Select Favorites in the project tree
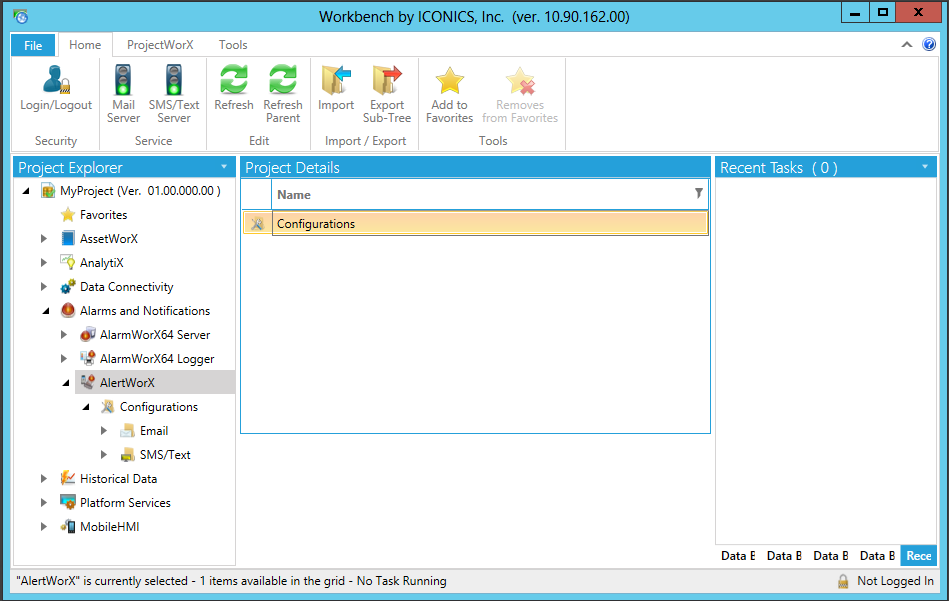949x601 pixels. pos(103,215)
